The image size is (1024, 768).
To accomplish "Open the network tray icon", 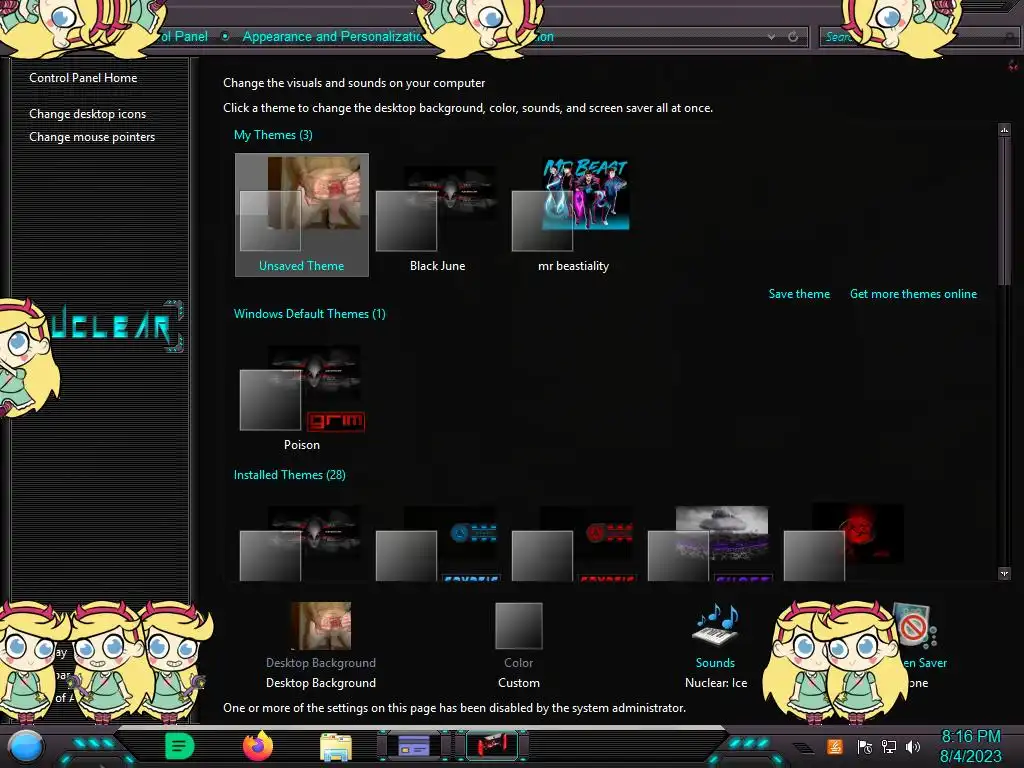I will point(889,746).
